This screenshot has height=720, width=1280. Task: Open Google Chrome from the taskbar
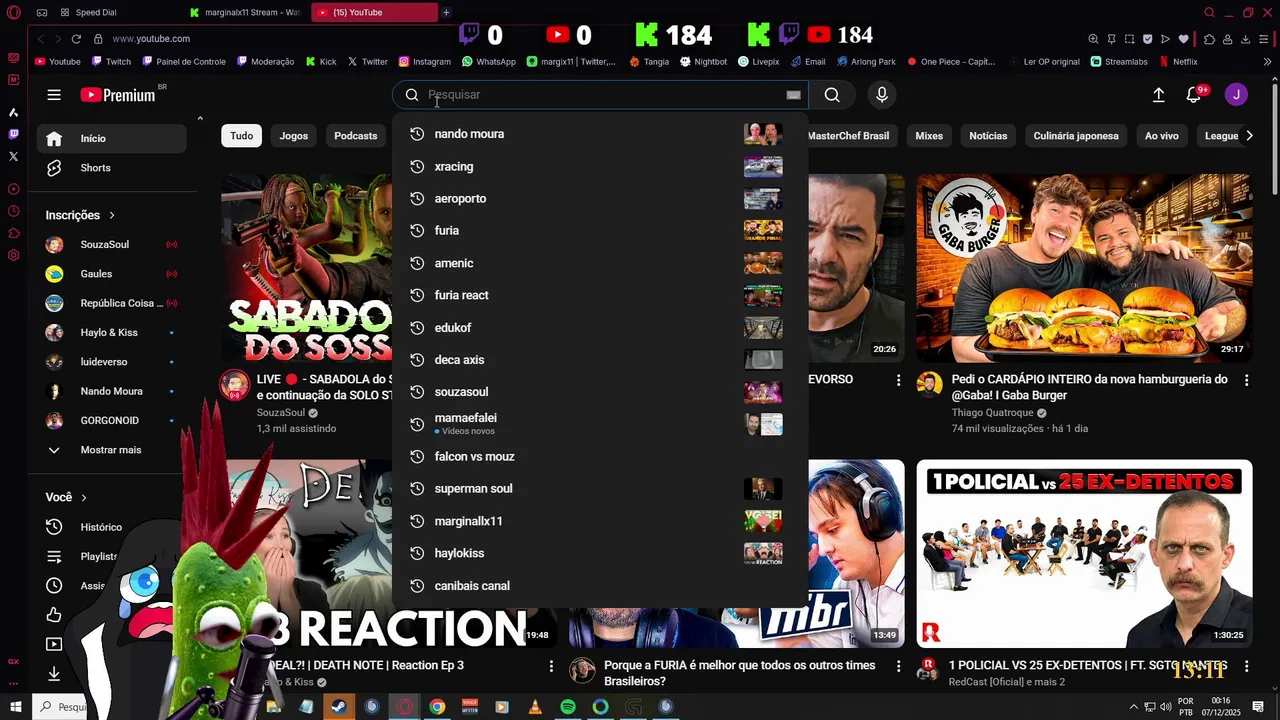coord(437,707)
